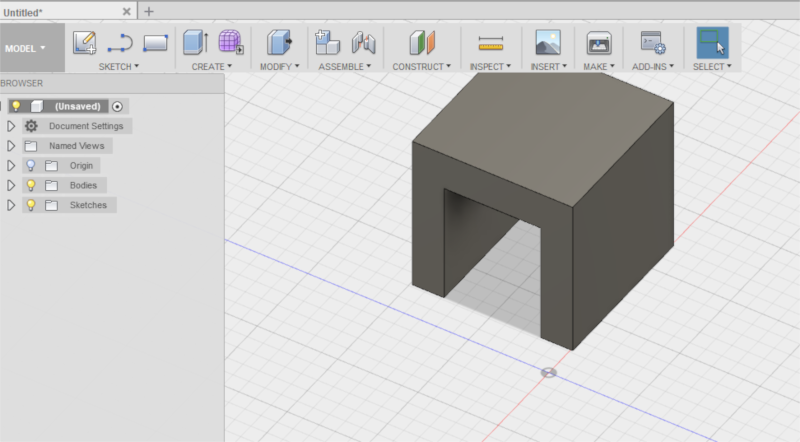
Task: Click the BROWSER panel header
Action: (112, 83)
